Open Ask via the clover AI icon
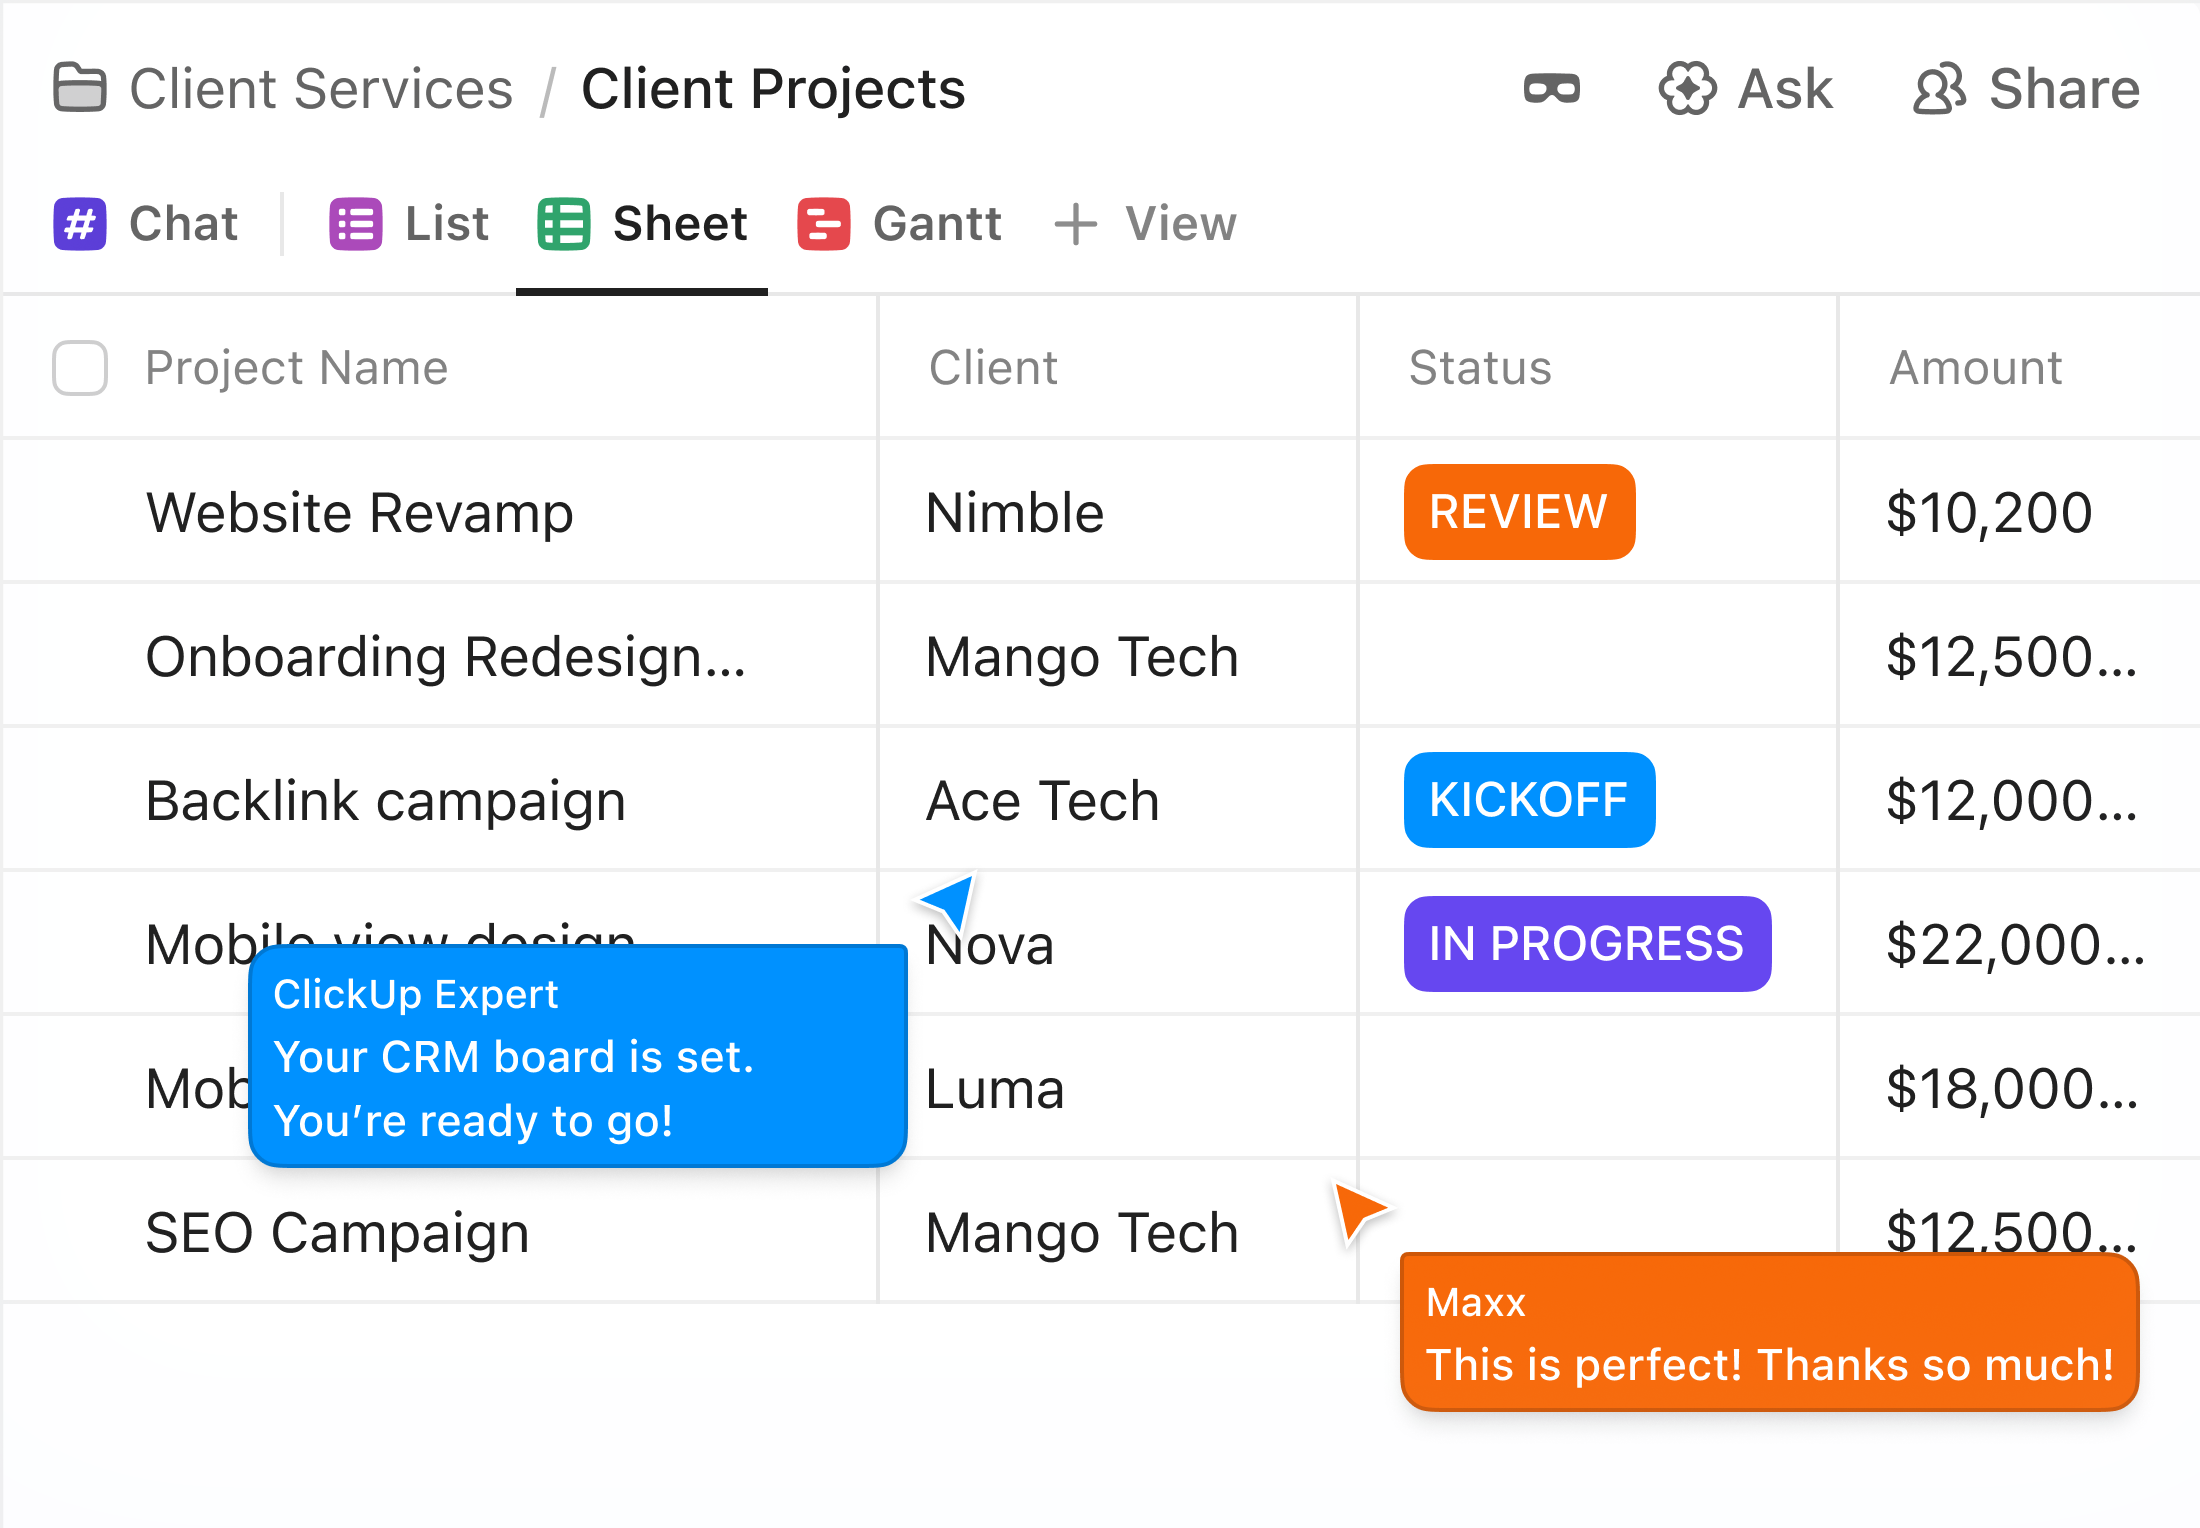This screenshot has width=2200, height=1528. (x=1686, y=88)
